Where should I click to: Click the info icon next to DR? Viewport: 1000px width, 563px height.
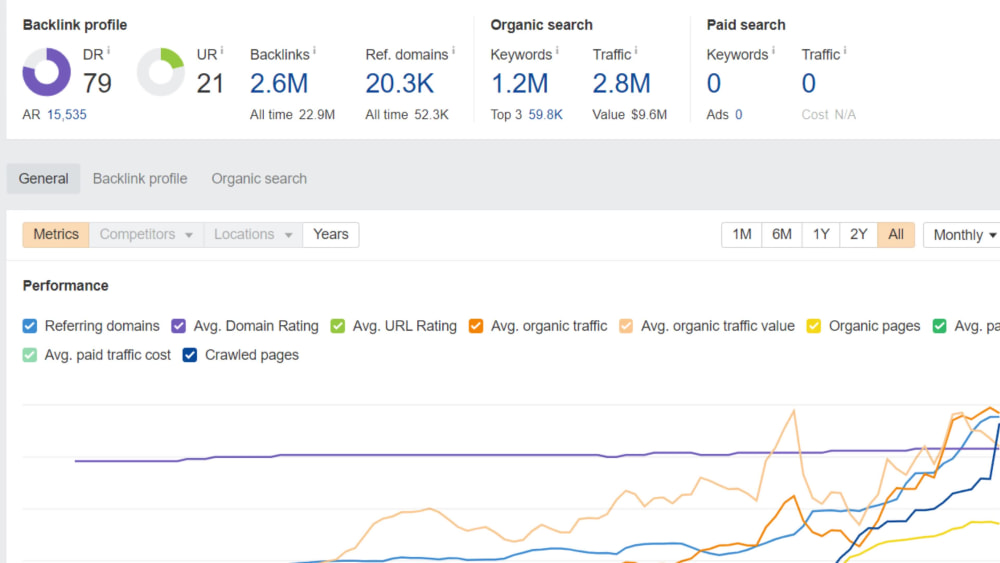108,50
